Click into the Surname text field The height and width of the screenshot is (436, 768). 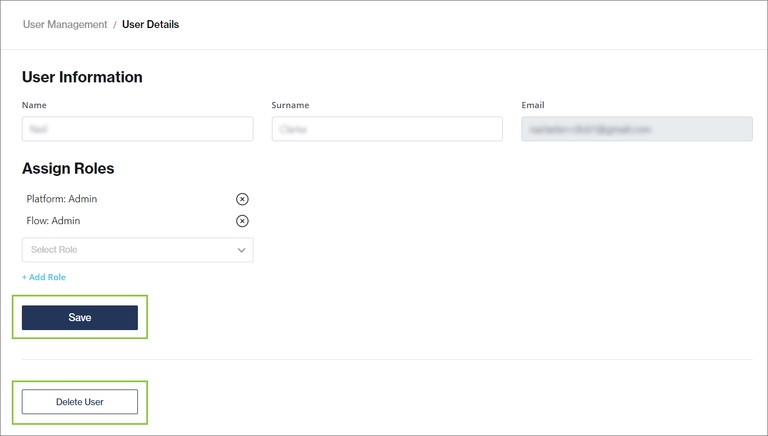click(x=387, y=129)
